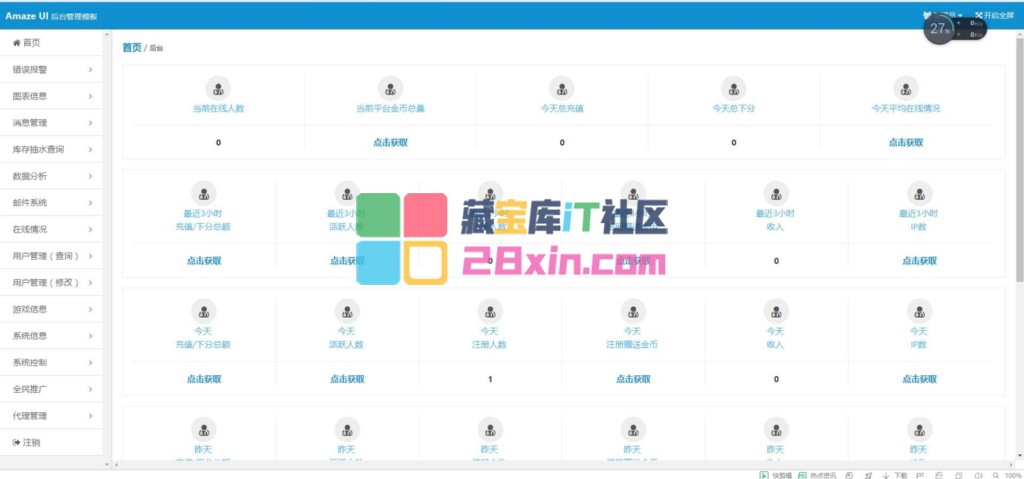Click the fullscreen icon next to 开启全屏
The height and width of the screenshot is (479, 1024).
[979, 15]
